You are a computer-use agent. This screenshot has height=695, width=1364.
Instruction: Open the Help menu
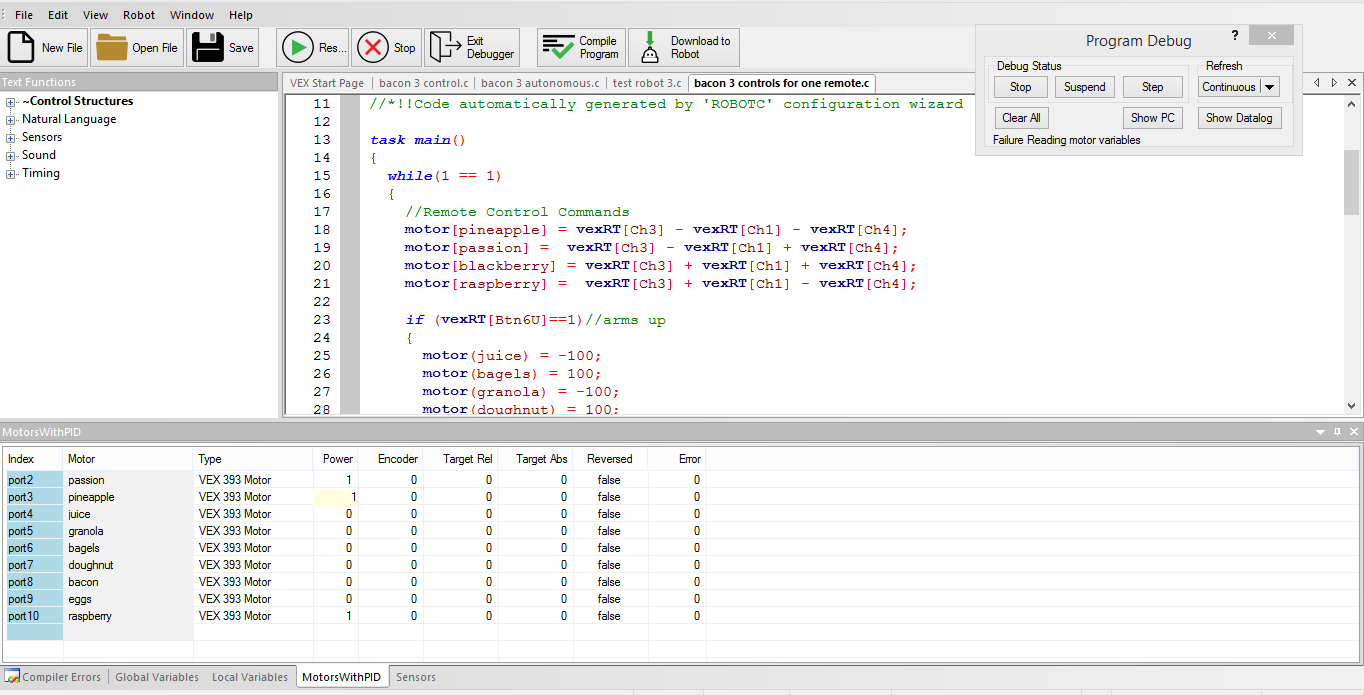tap(241, 15)
